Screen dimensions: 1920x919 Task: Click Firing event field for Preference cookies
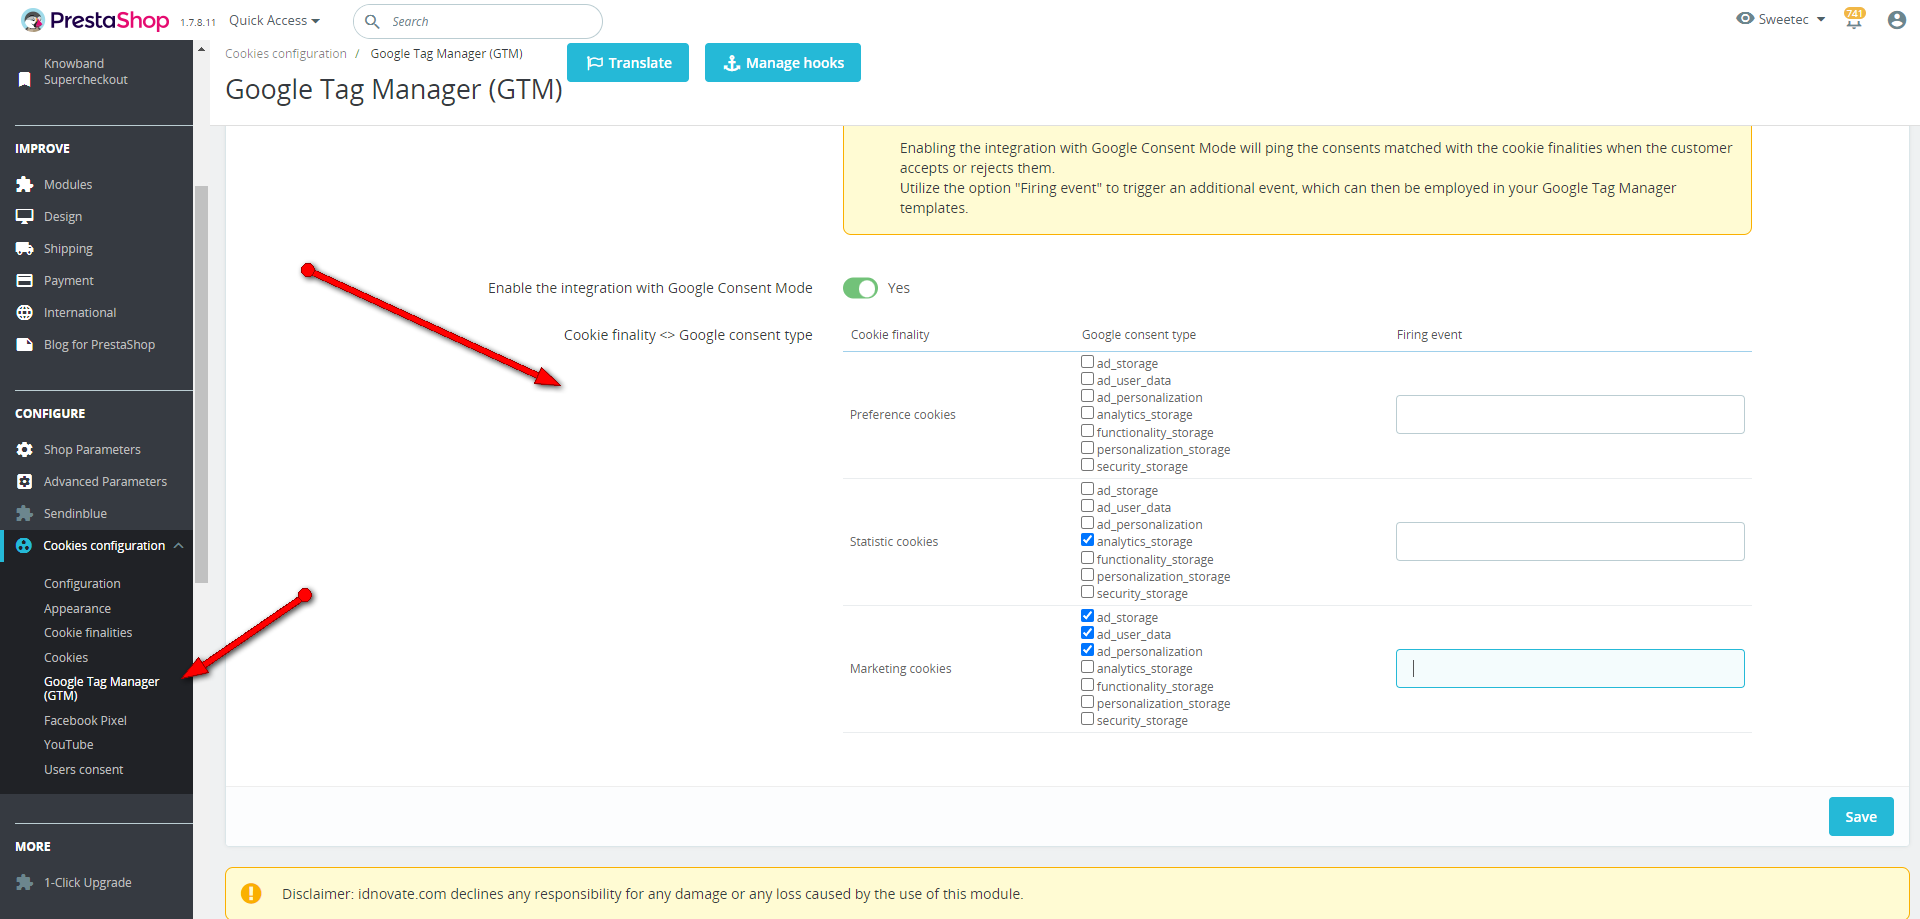point(1570,414)
